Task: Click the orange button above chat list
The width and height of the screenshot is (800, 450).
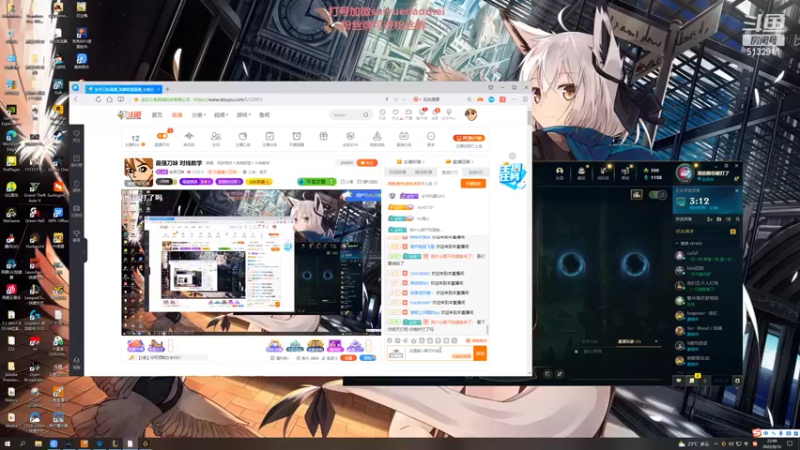Action: 473,184
